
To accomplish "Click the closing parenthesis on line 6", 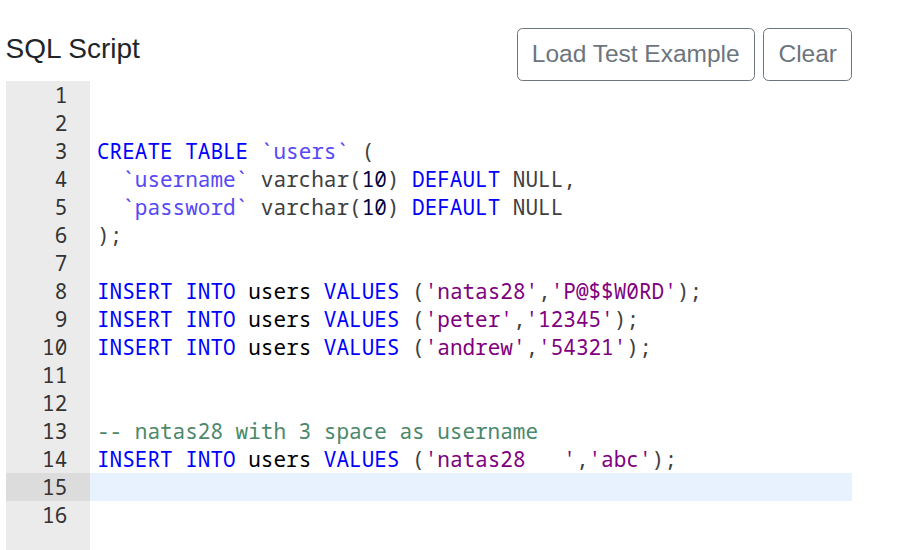I will click(103, 236).
